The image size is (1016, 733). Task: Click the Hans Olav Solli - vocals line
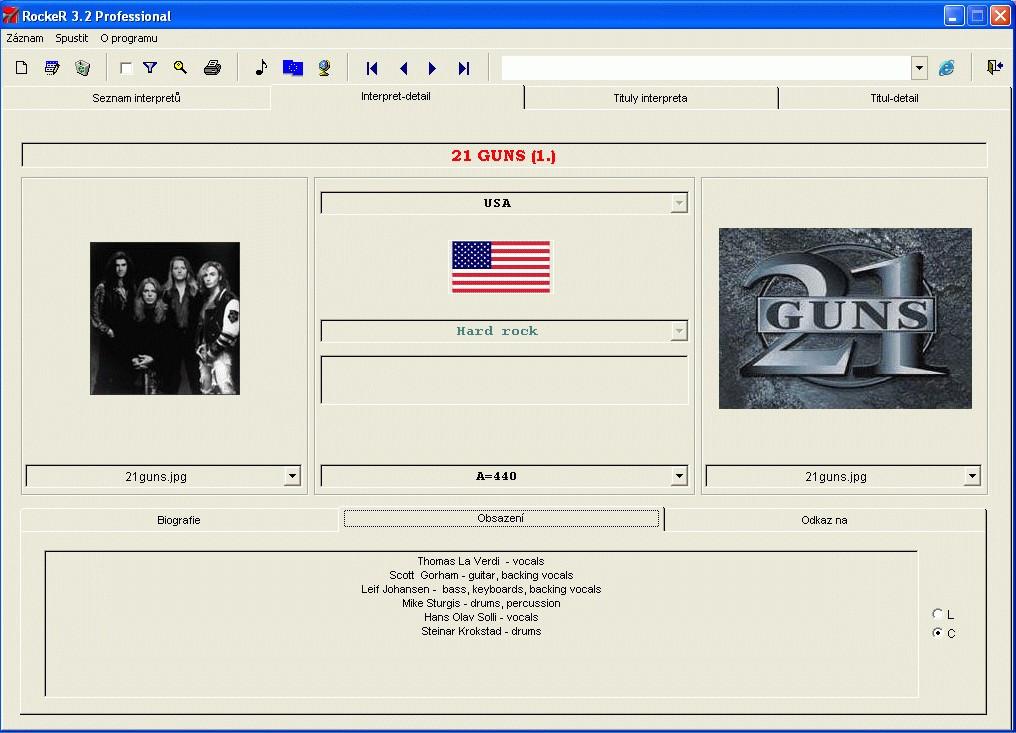(x=481, y=617)
